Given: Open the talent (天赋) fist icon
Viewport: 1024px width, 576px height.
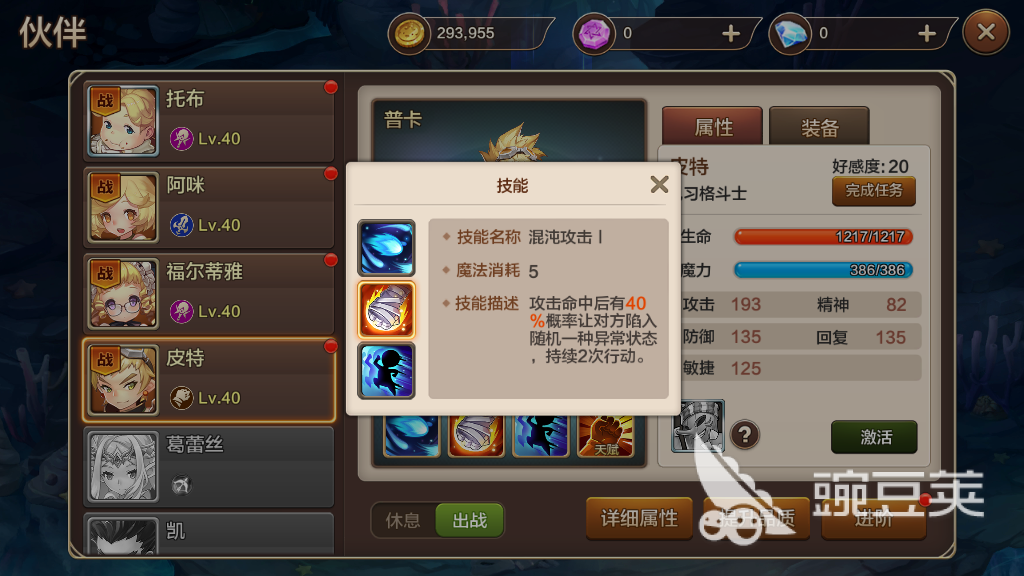Looking at the screenshot, I should click(x=605, y=436).
